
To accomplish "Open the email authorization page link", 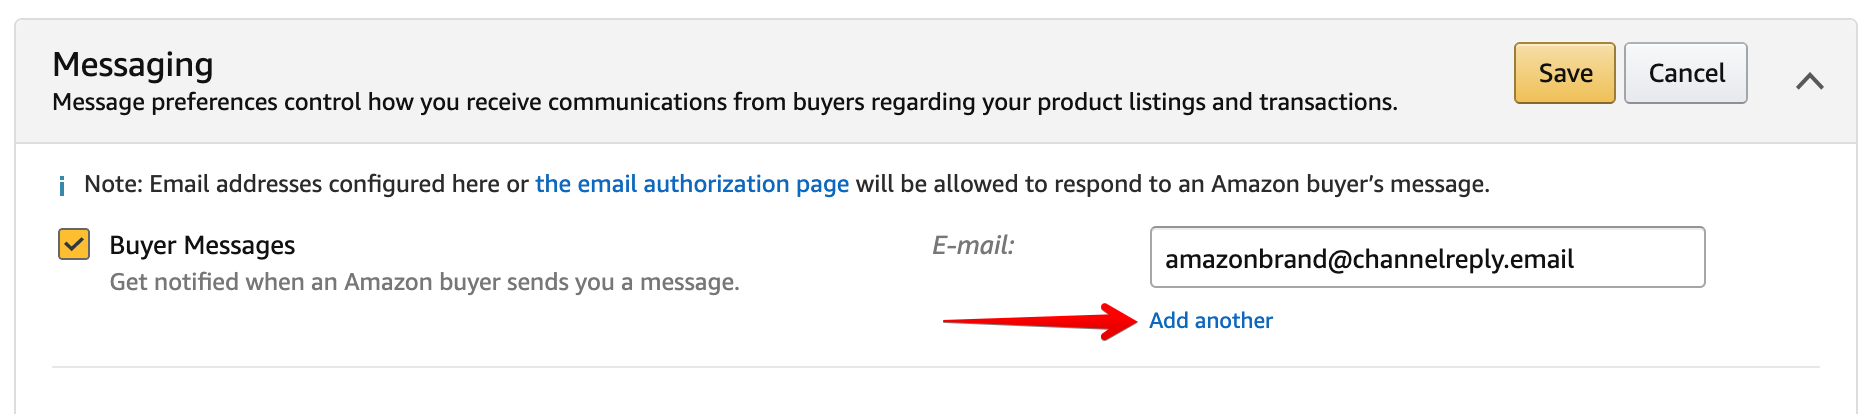I will click(692, 184).
